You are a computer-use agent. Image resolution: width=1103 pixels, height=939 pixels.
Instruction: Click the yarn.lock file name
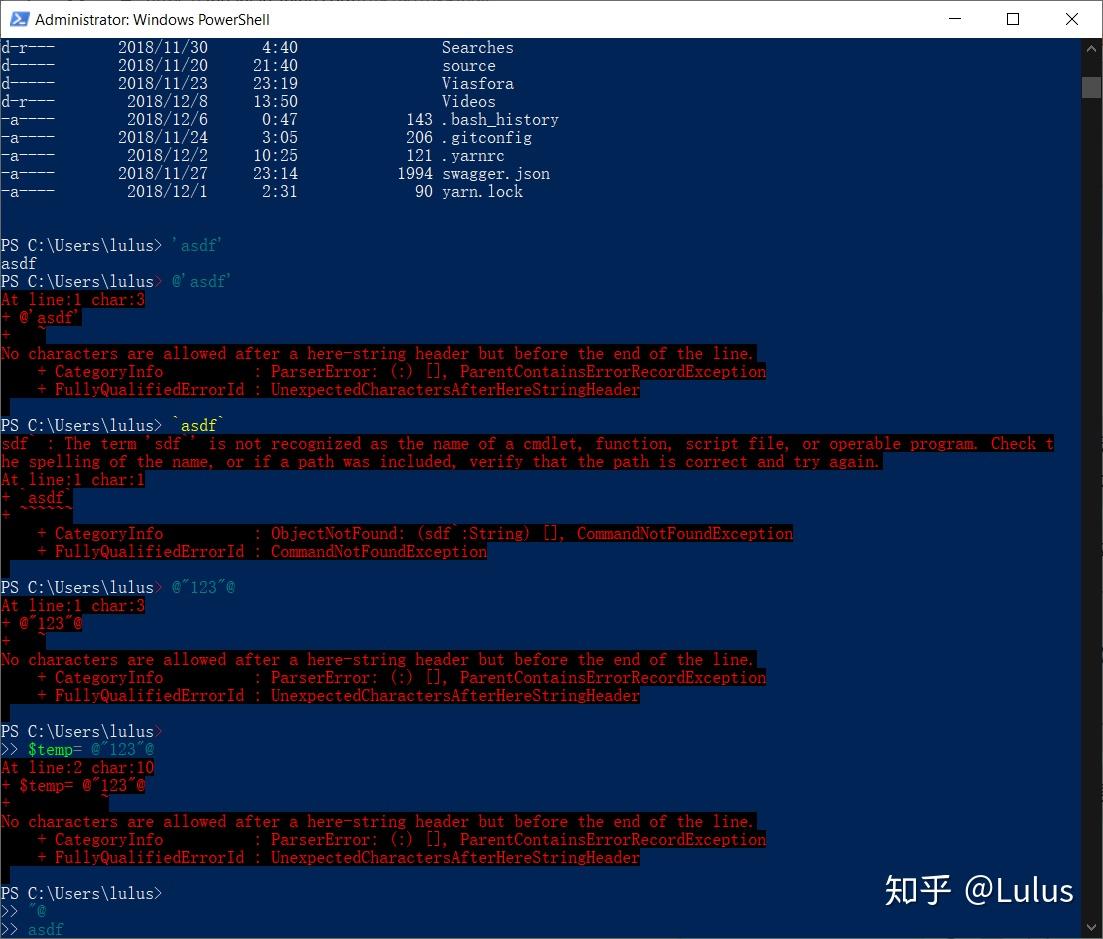click(x=482, y=191)
